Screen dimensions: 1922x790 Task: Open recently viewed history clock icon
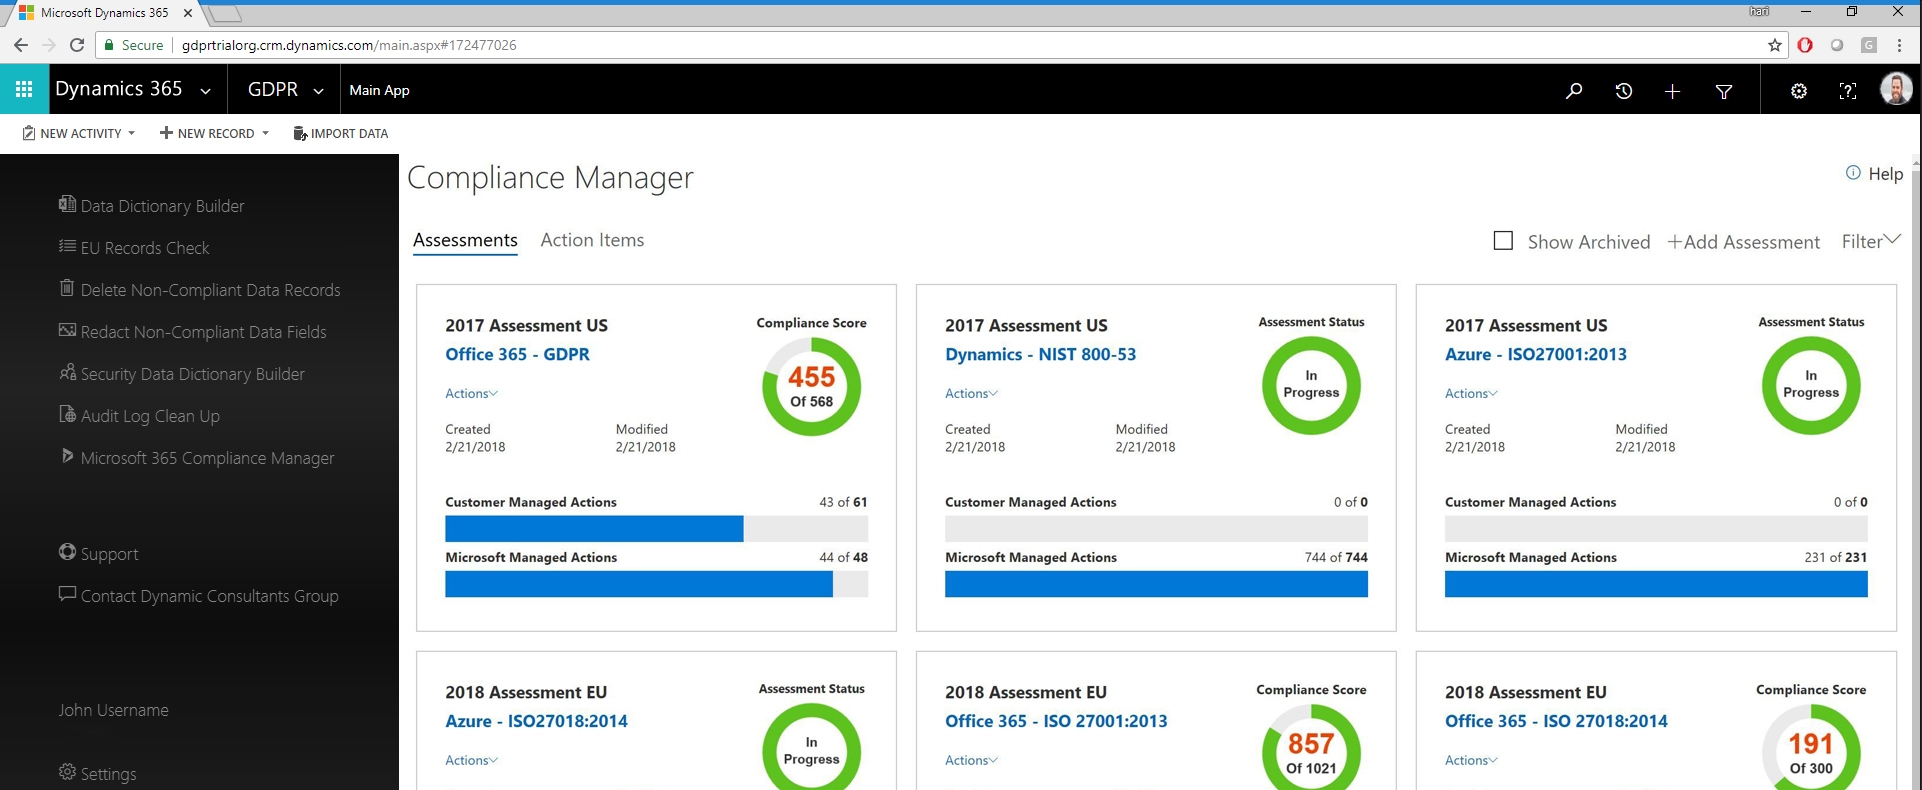[x=1624, y=91]
